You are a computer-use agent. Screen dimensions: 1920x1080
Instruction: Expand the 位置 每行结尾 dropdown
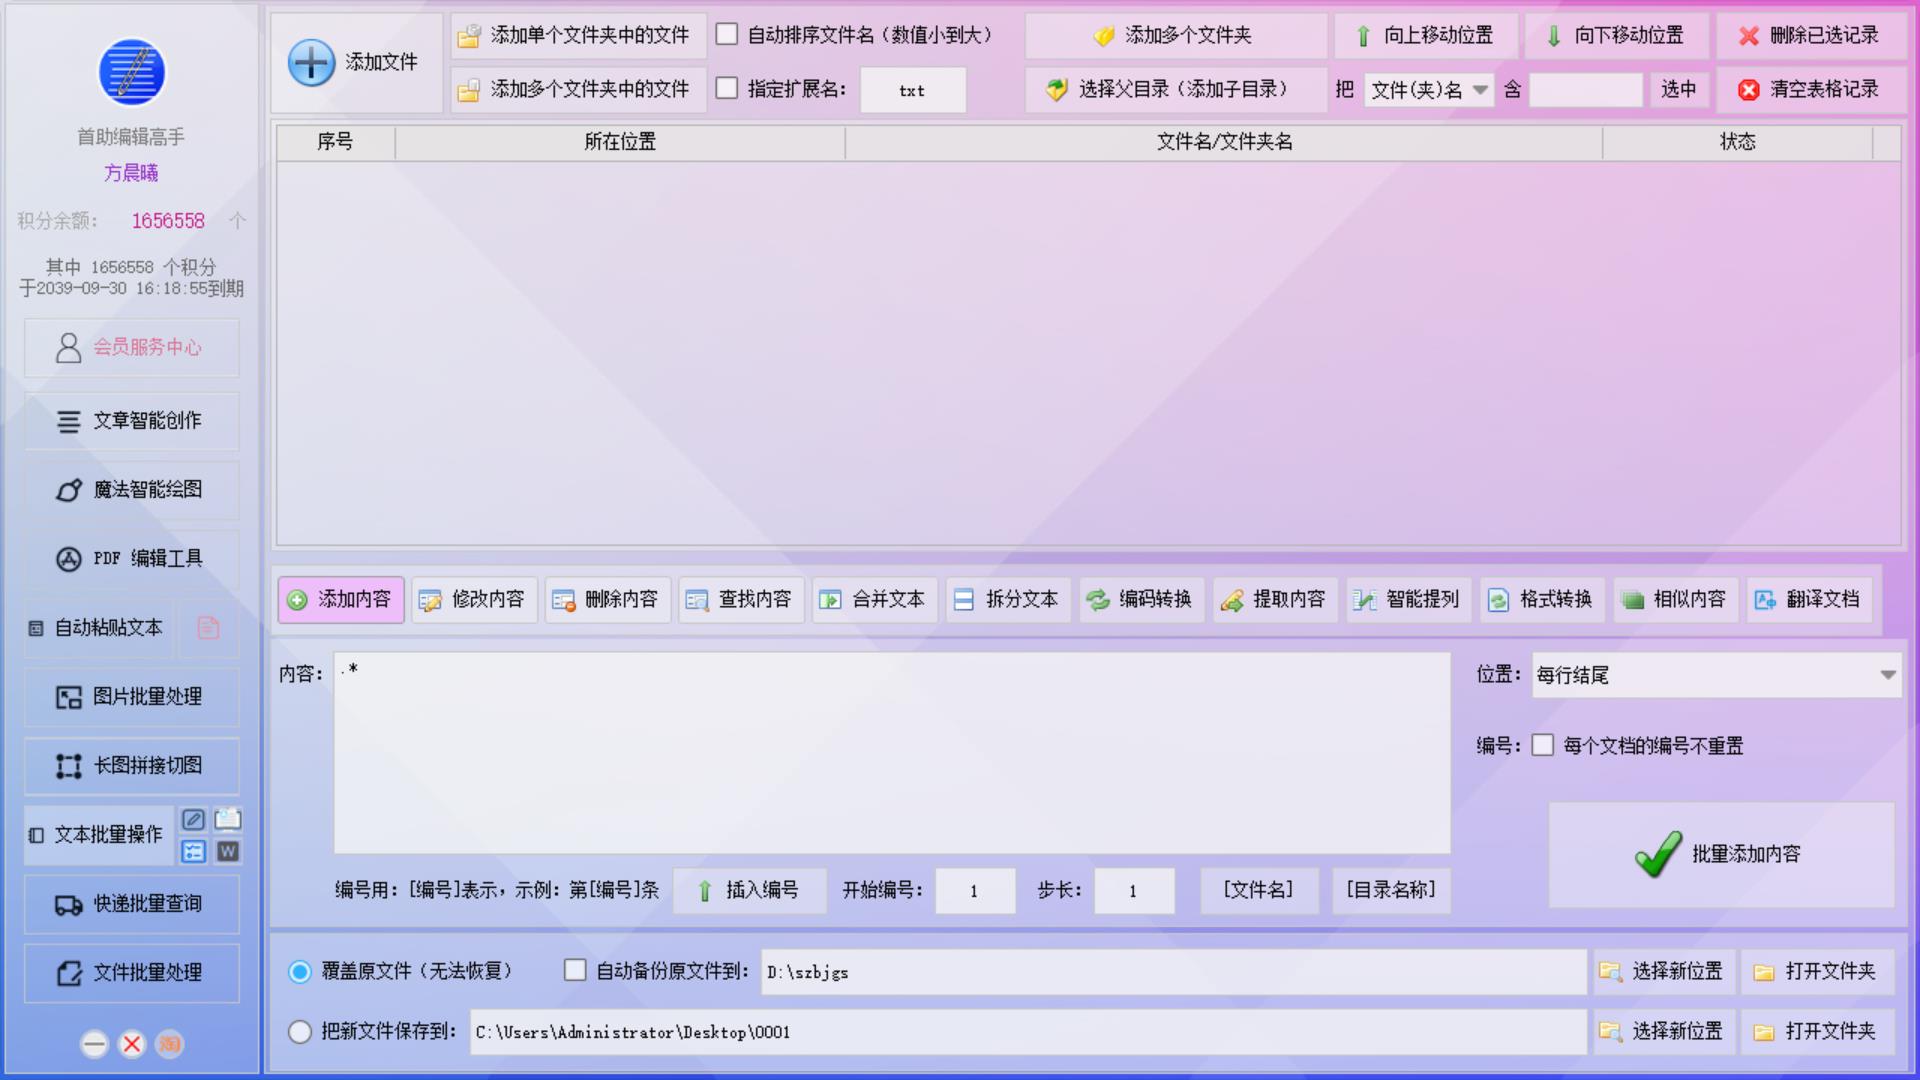pos(1716,675)
